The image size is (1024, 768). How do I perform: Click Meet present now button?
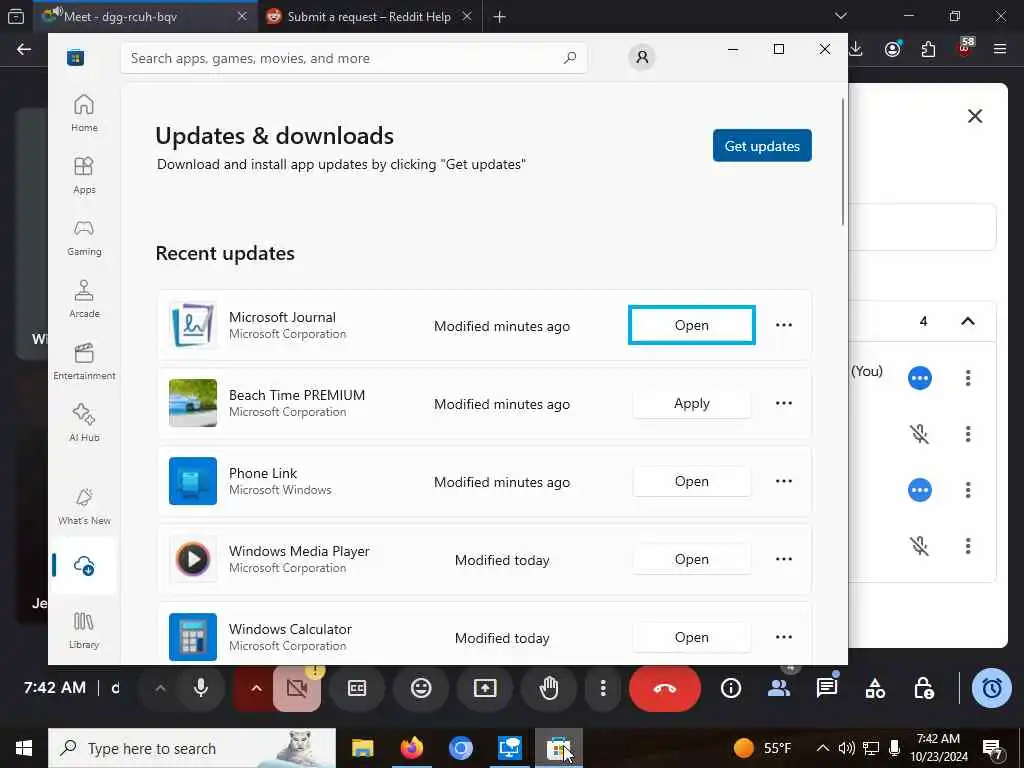click(x=485, y=688)
